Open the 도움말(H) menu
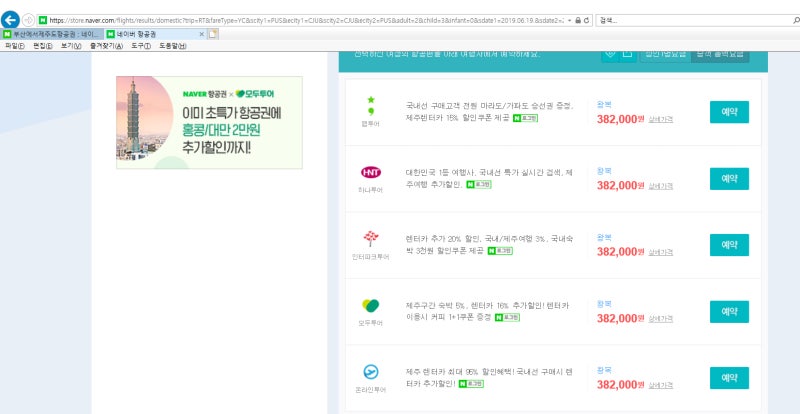 click(172, 45)
